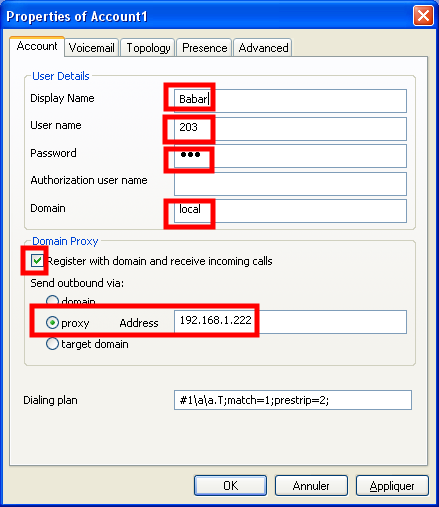Select the domain outbound radio button

[52, 301]
